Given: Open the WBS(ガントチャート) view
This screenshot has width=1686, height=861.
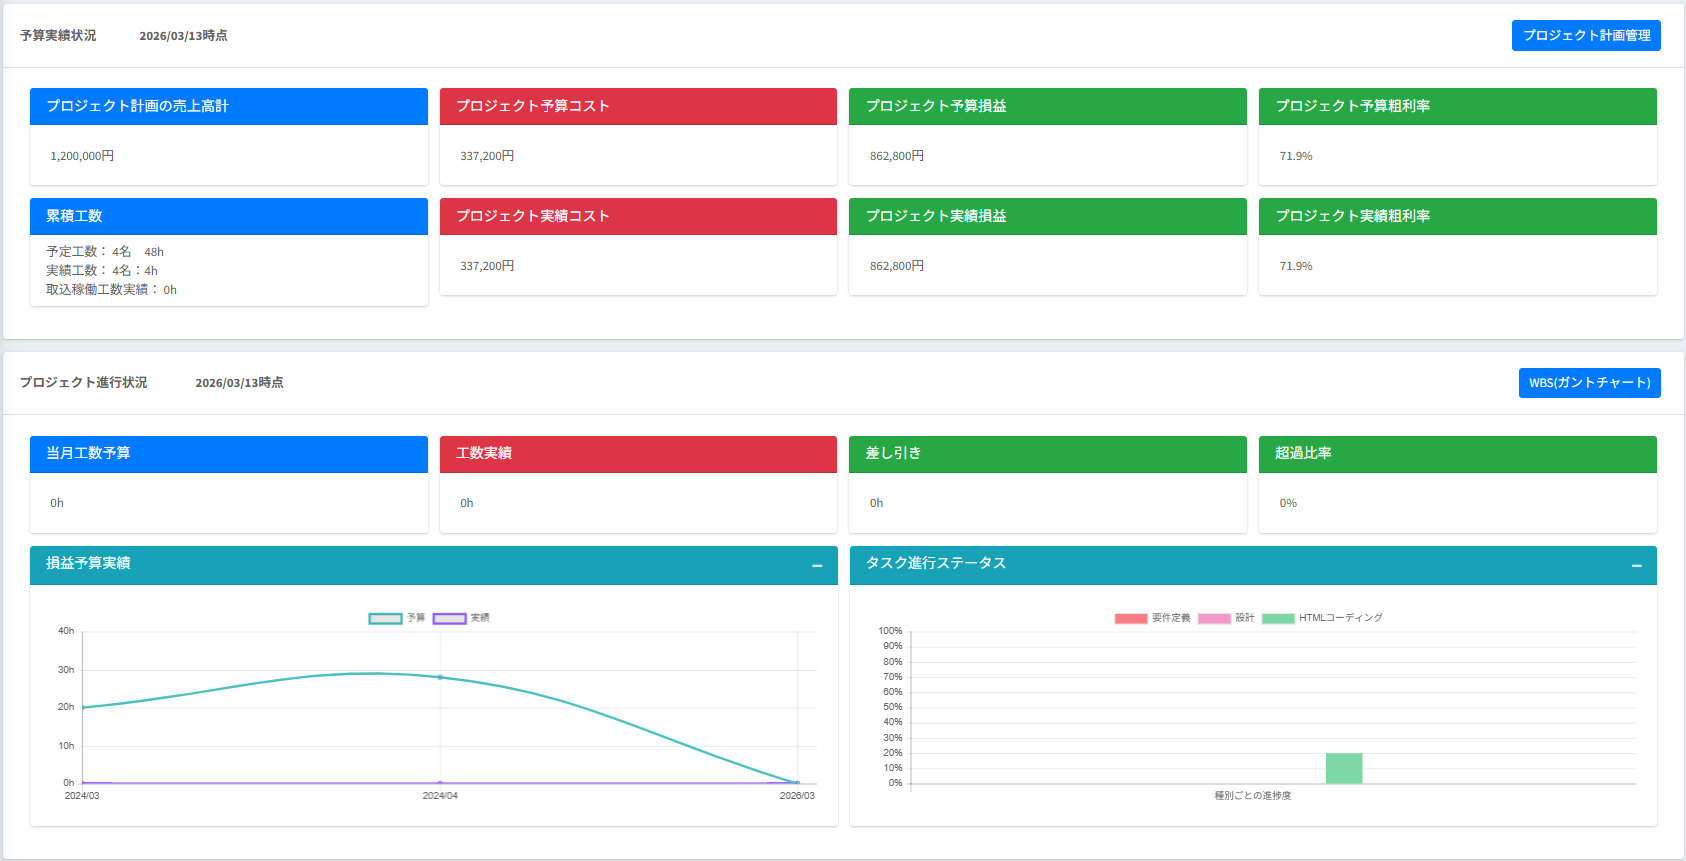Looking at the screenshot, I should (1588, 383).
